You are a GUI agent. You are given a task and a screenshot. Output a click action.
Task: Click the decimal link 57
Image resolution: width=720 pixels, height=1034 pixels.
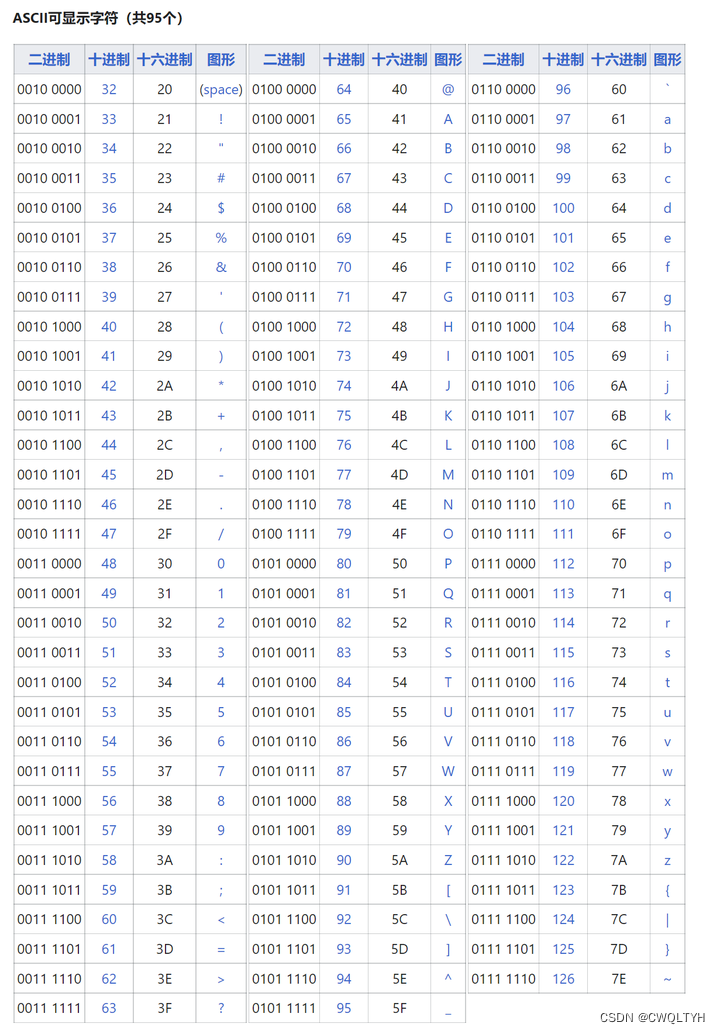click(x=109, y=830)
